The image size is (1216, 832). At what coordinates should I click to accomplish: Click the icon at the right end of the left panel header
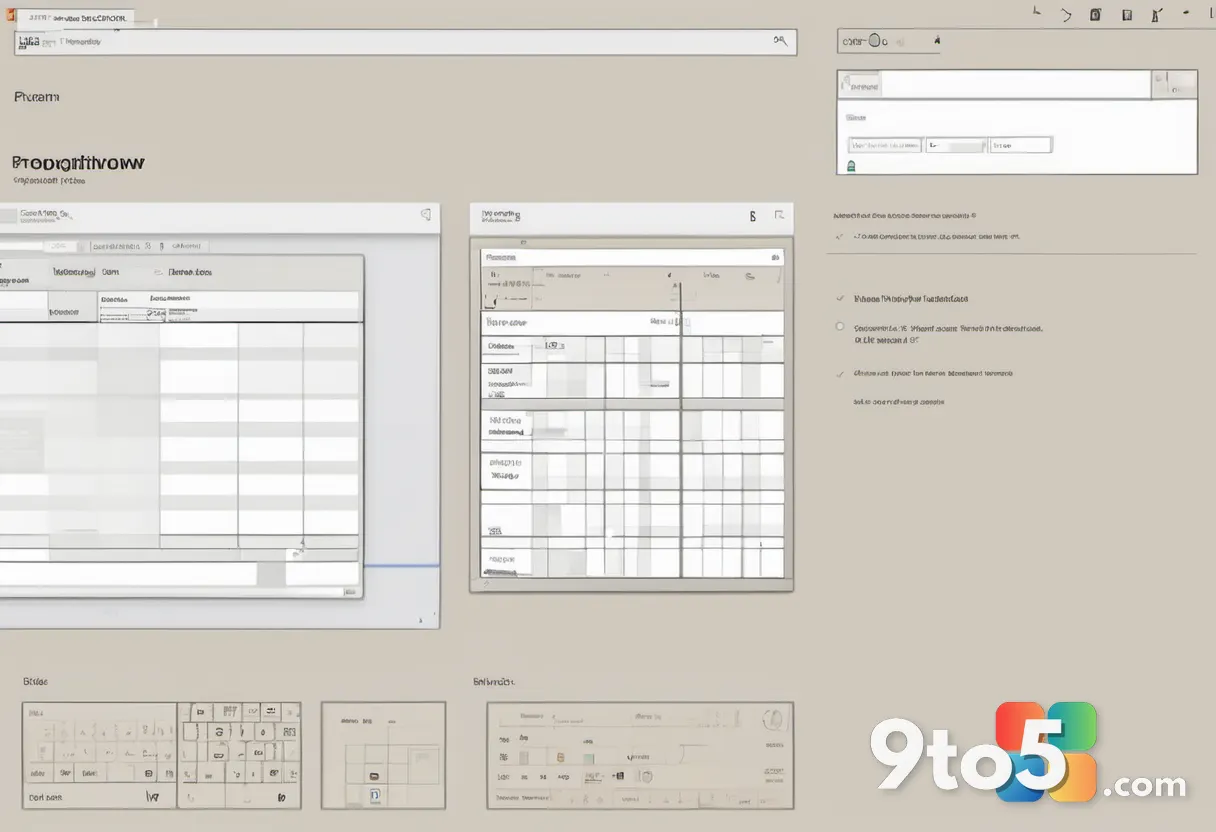[x=425, y=214]
